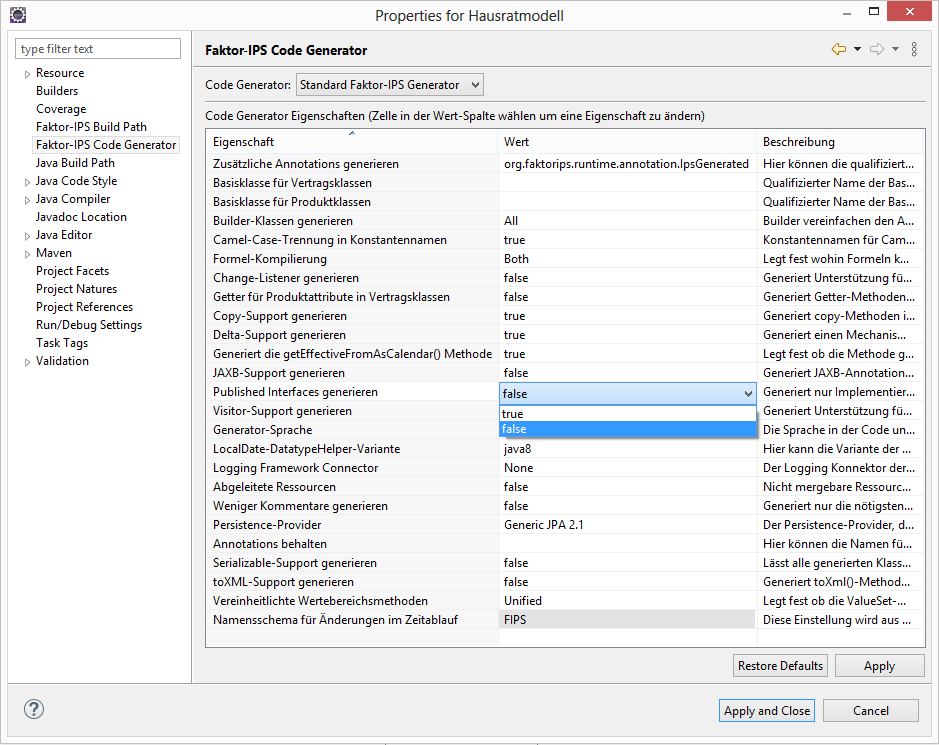939x745 pixels.
Task: Click the help question mark icon
Action: pos(34,709)
